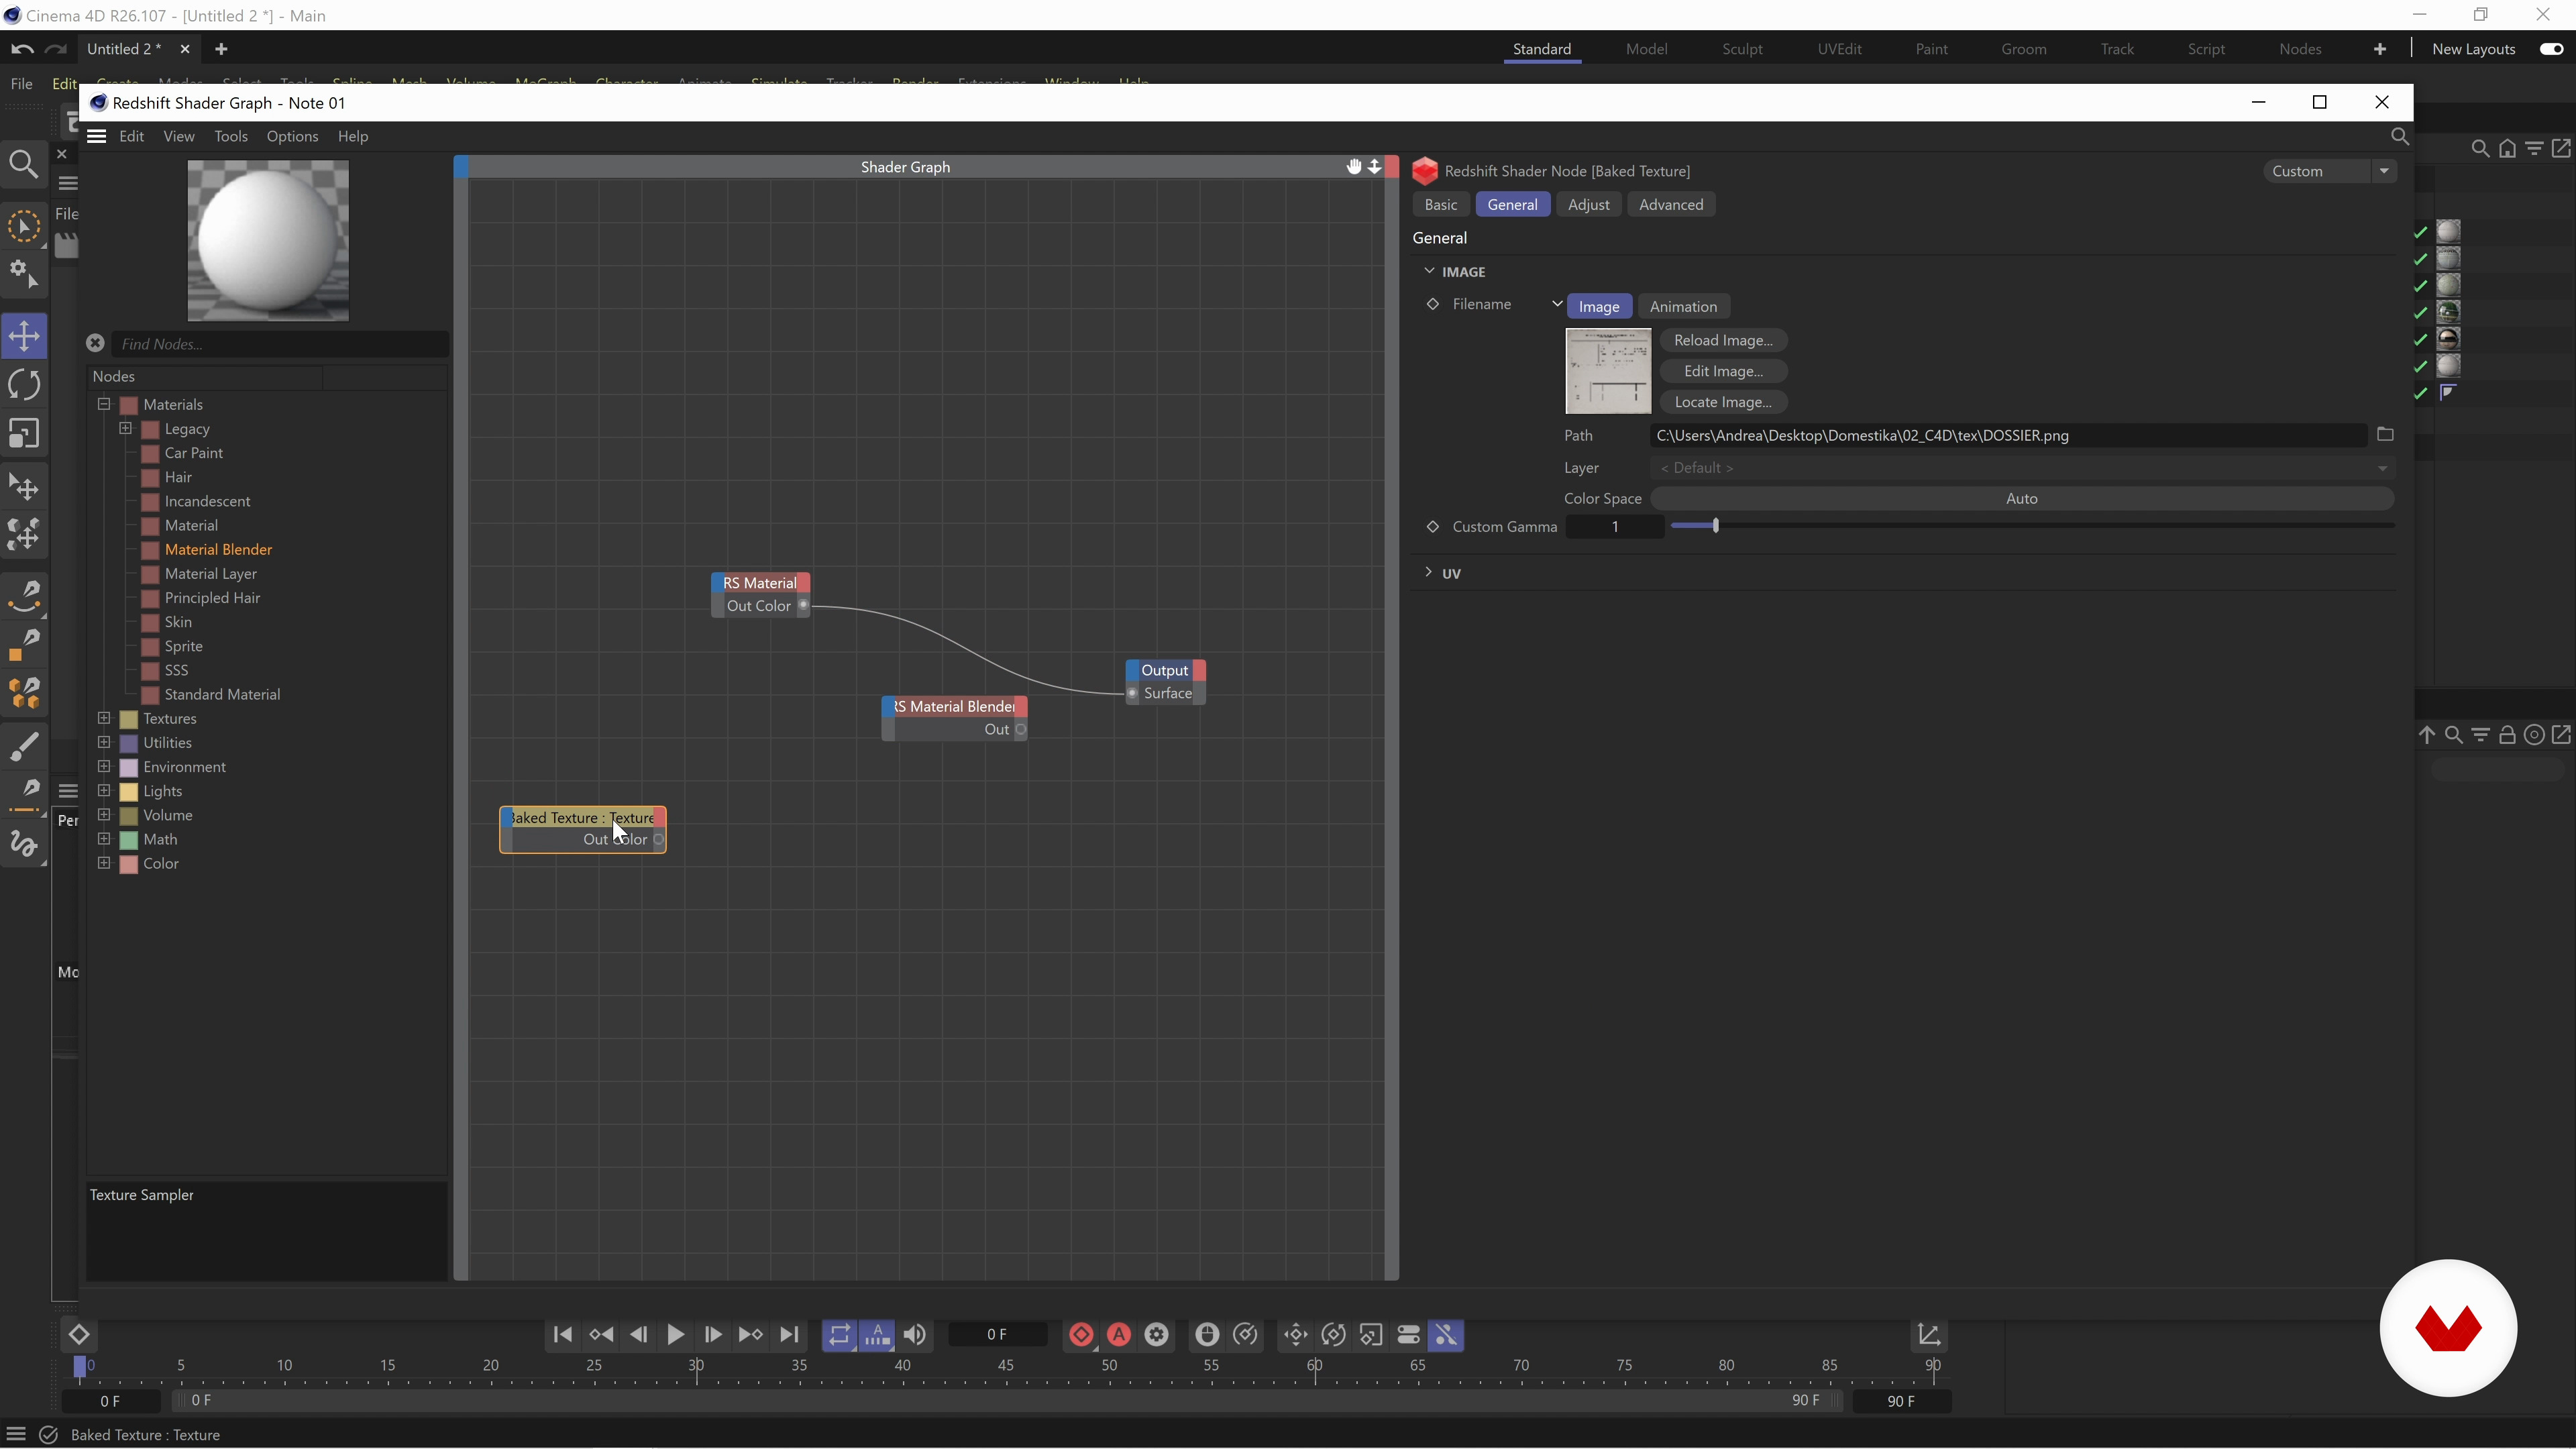Toggle loop playback mode button
2576x1449 pixels.
839,1335
